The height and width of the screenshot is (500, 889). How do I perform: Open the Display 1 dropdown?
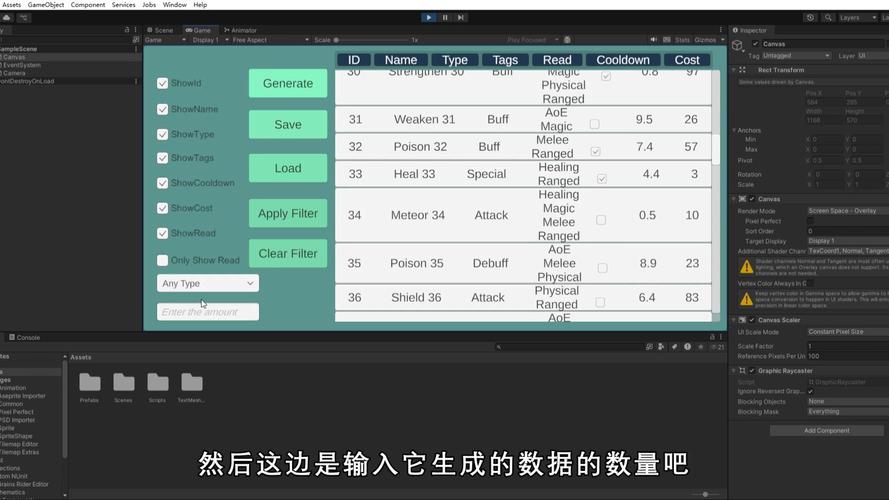point(210,40)
